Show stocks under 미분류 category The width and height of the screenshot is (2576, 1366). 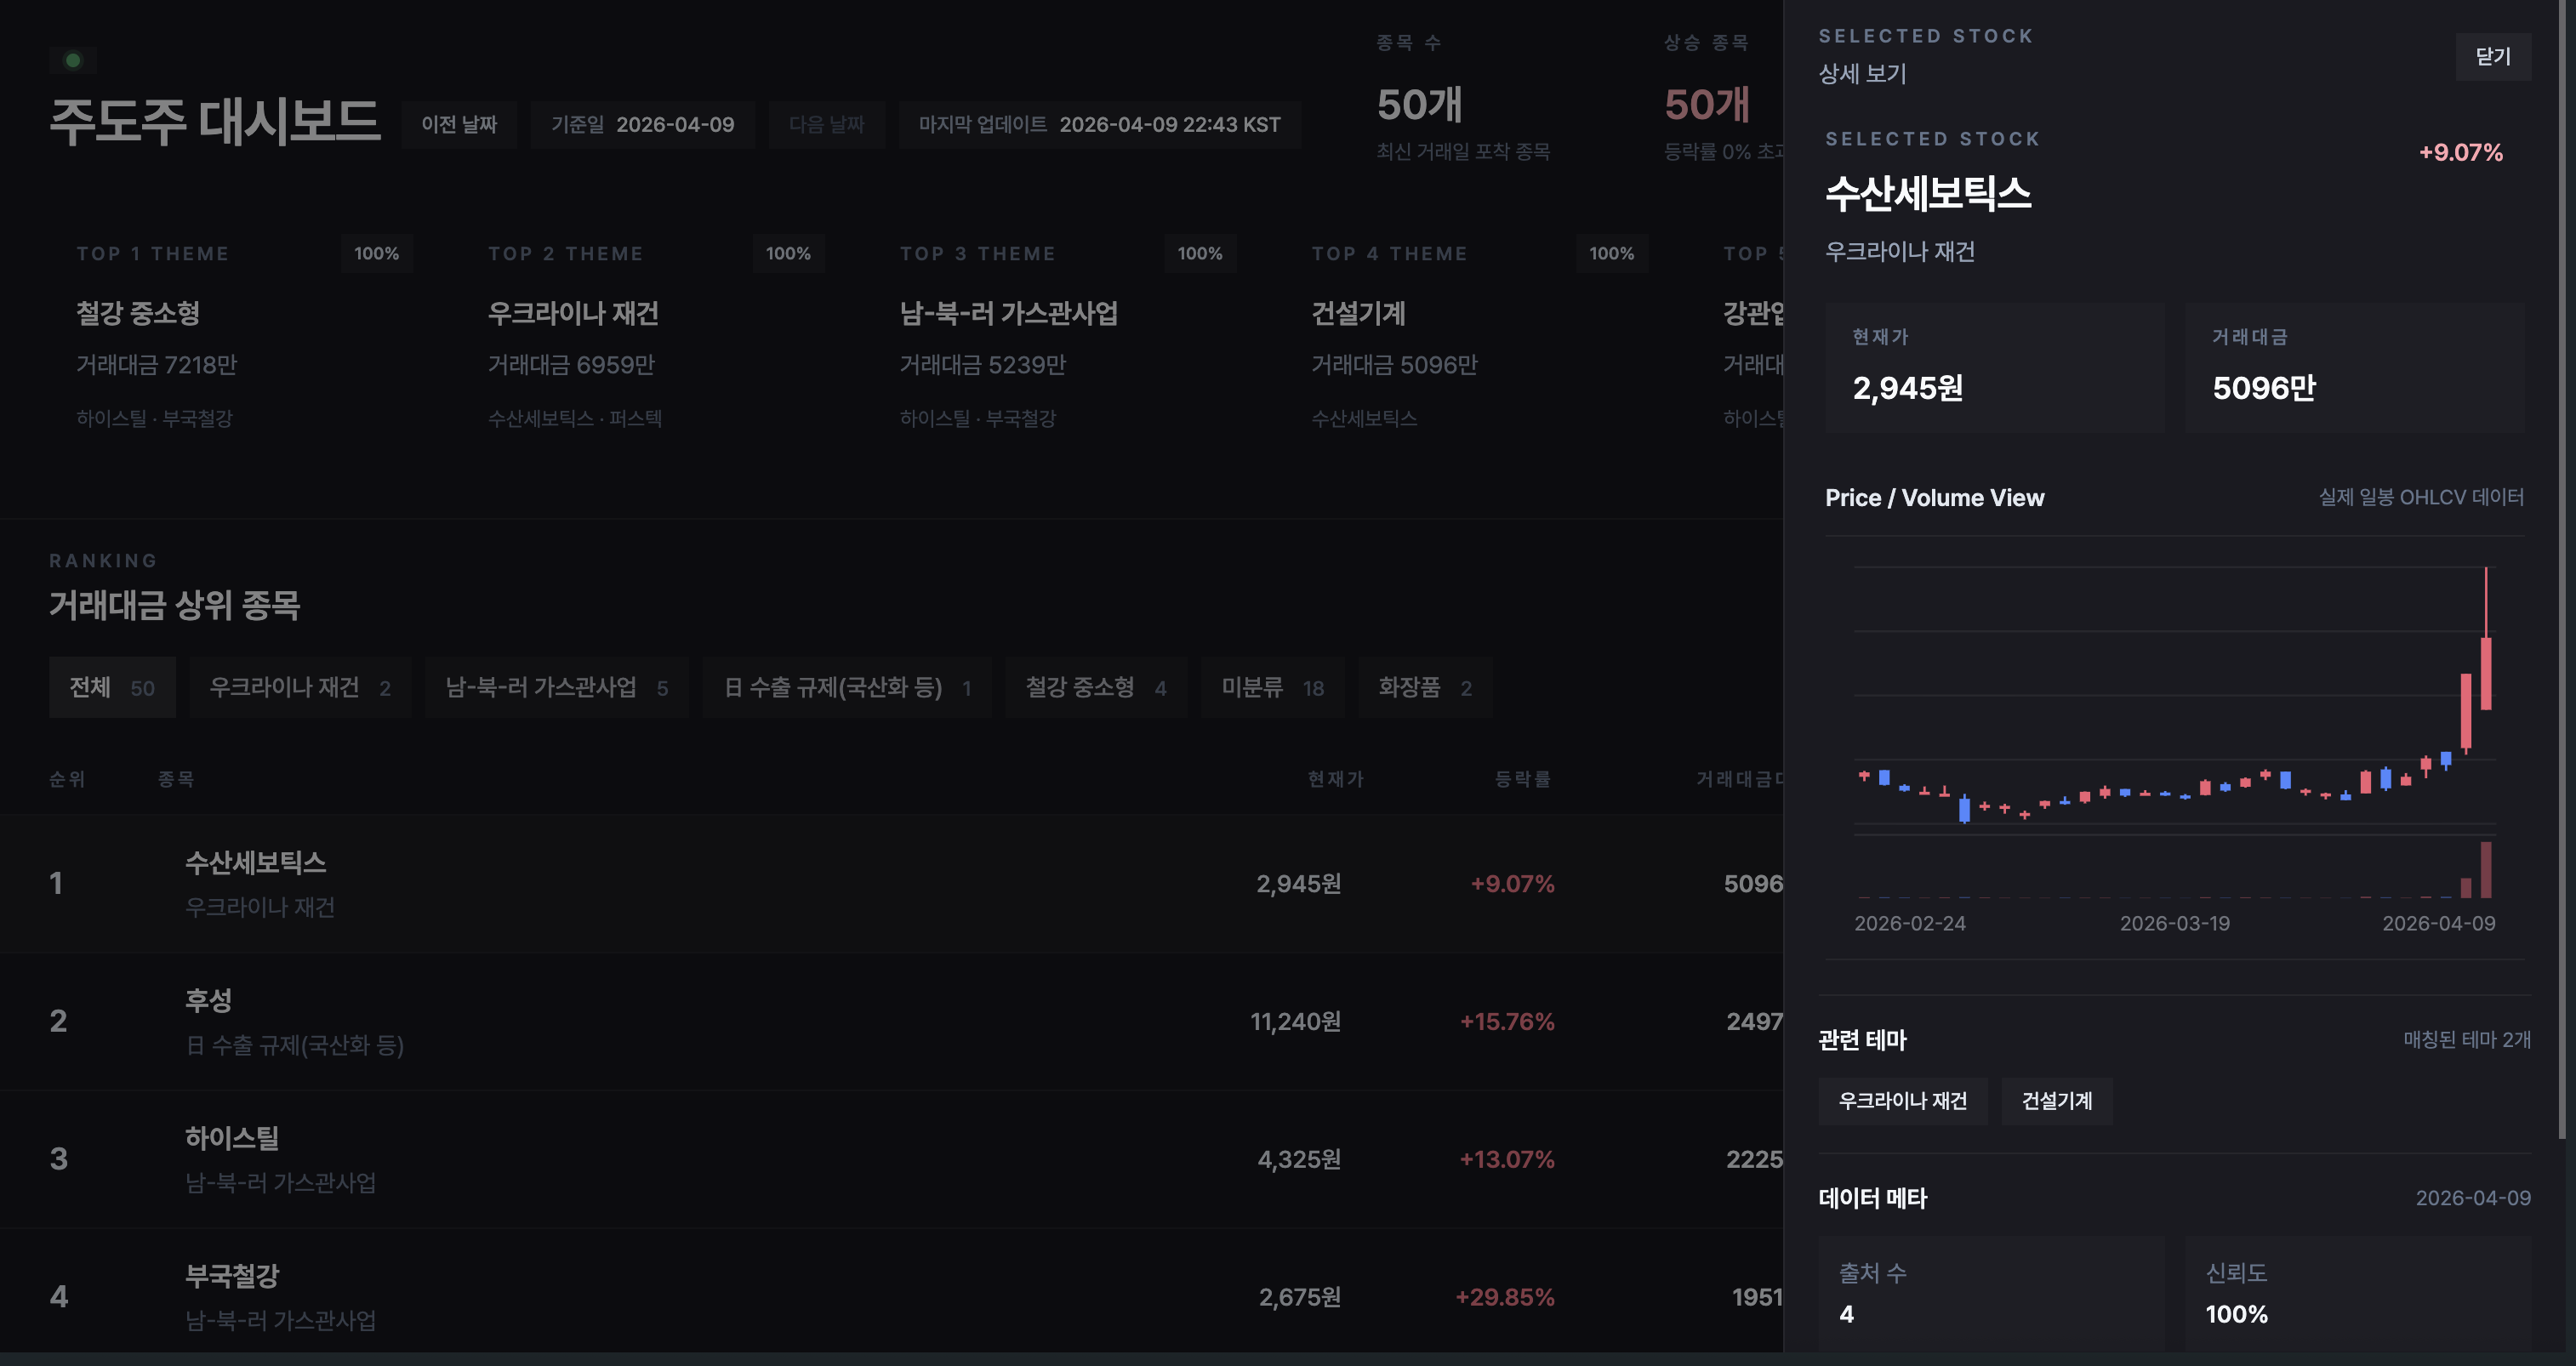point(1272,687)
